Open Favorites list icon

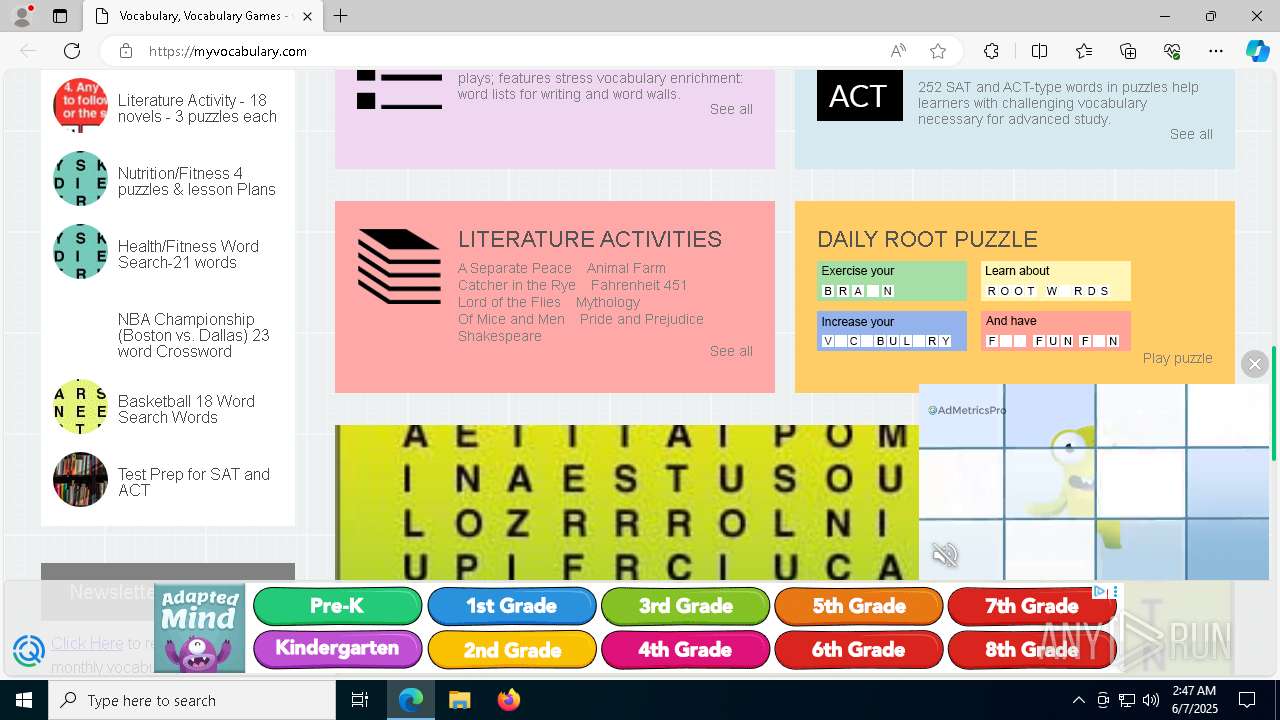(1084, 51)
